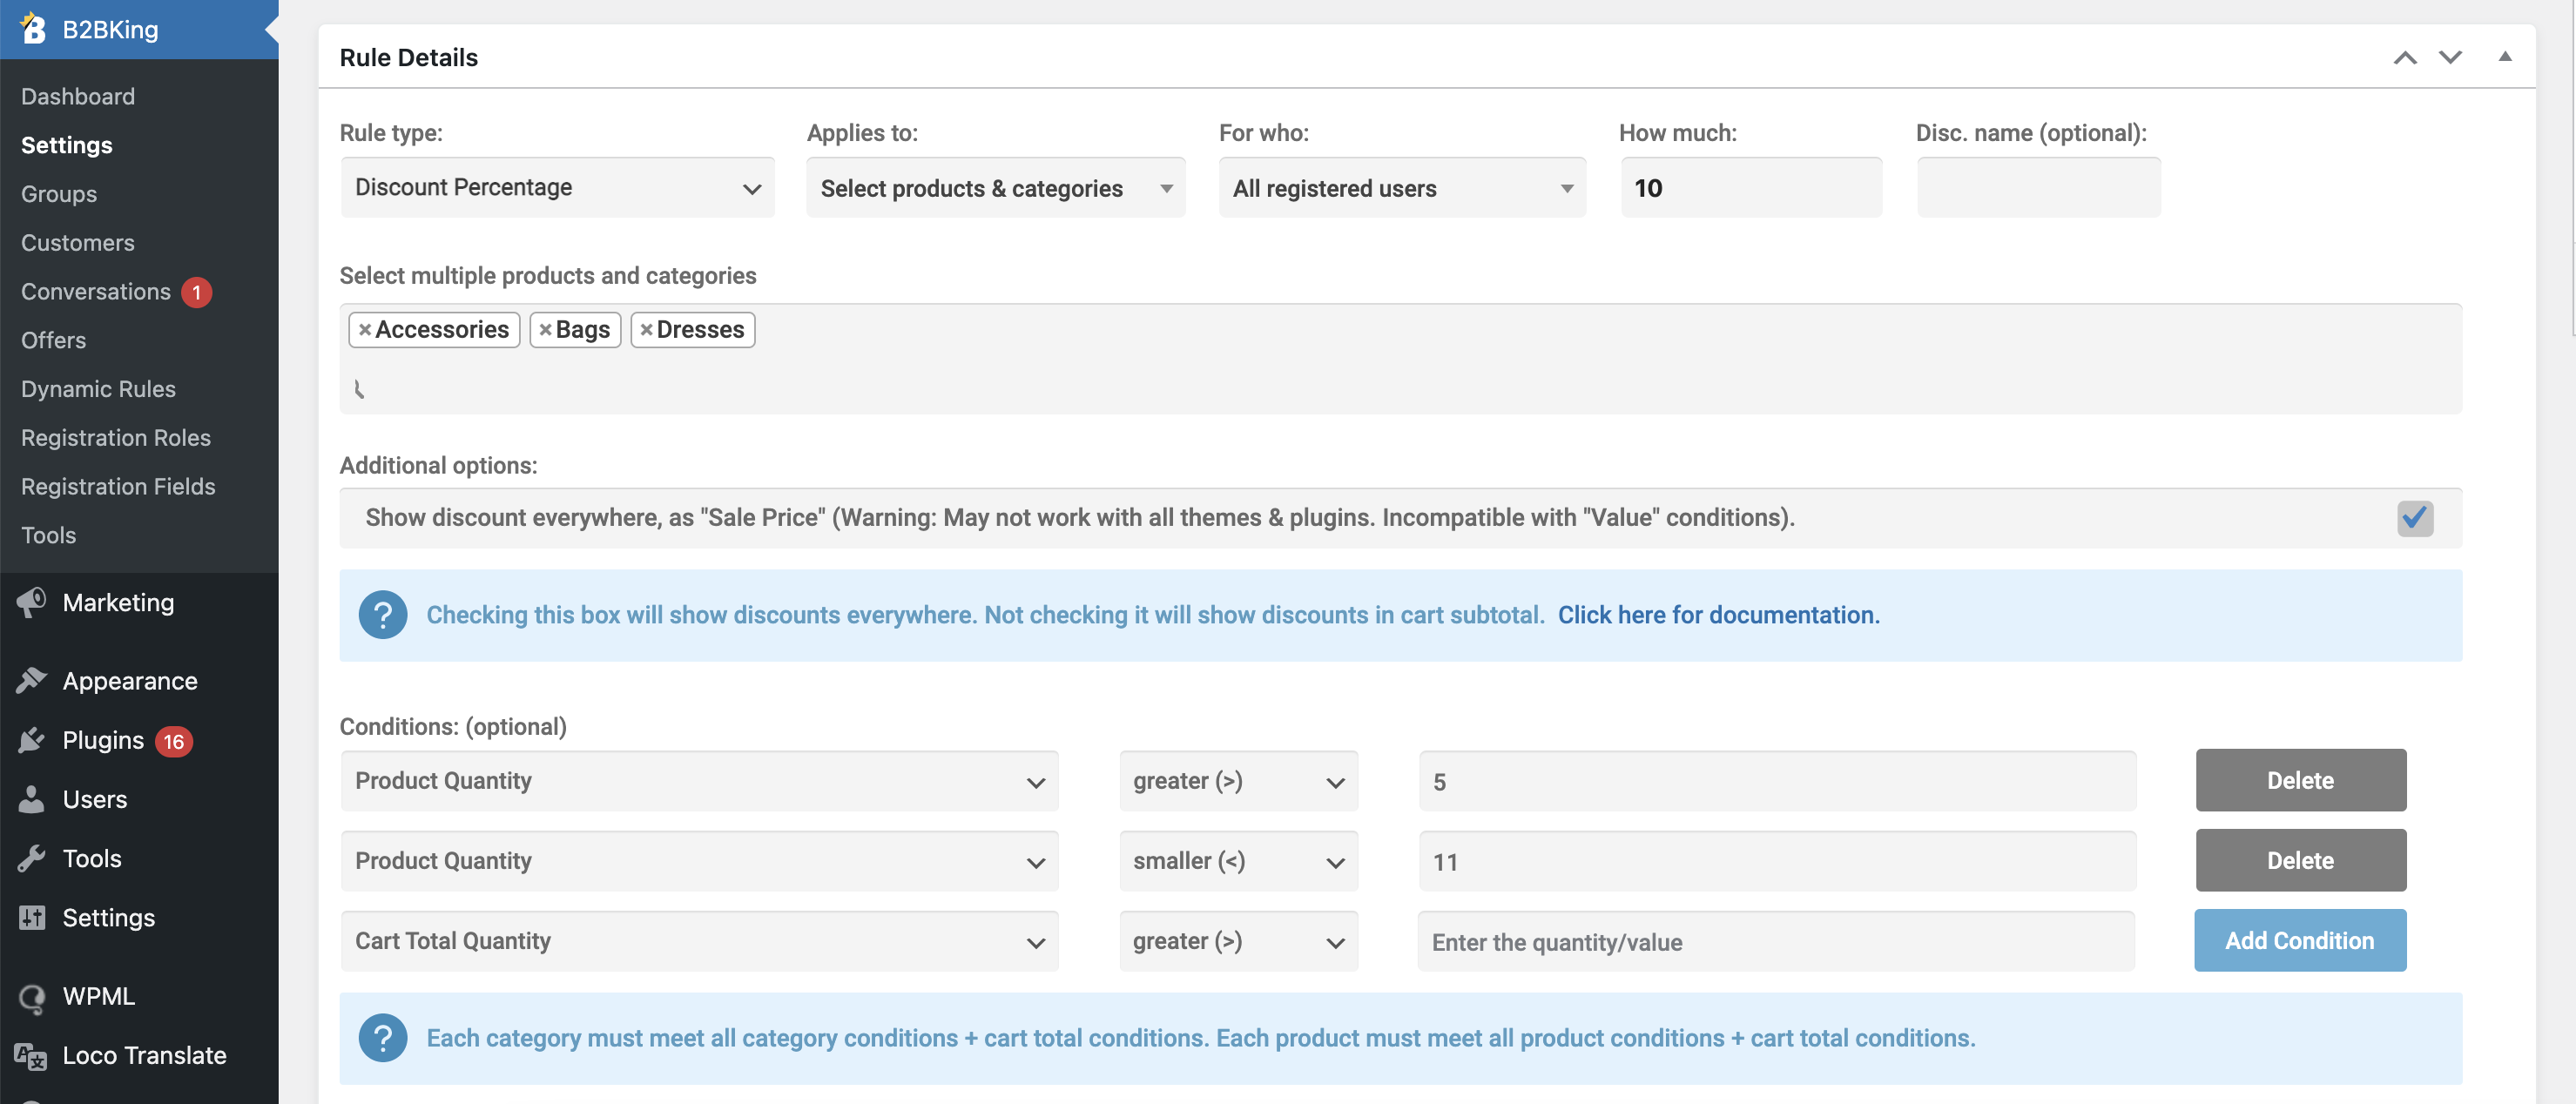Screen dimensions: 2576x1104
Task: Open operator dropdown in first condition row
Action: [x=1239, y=781]
